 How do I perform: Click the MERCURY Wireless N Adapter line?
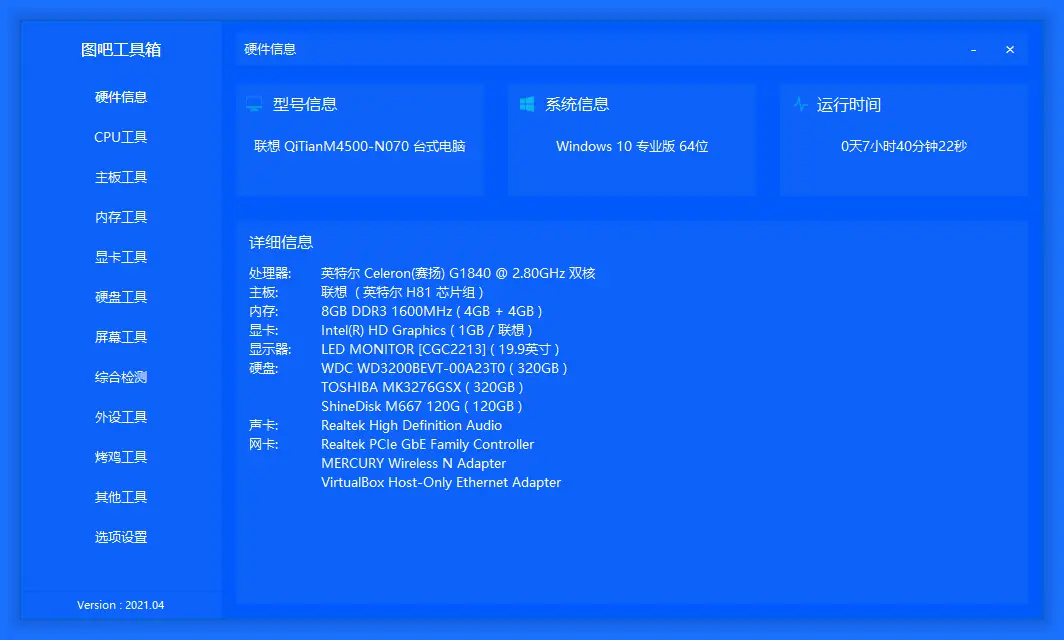[413, 463]
